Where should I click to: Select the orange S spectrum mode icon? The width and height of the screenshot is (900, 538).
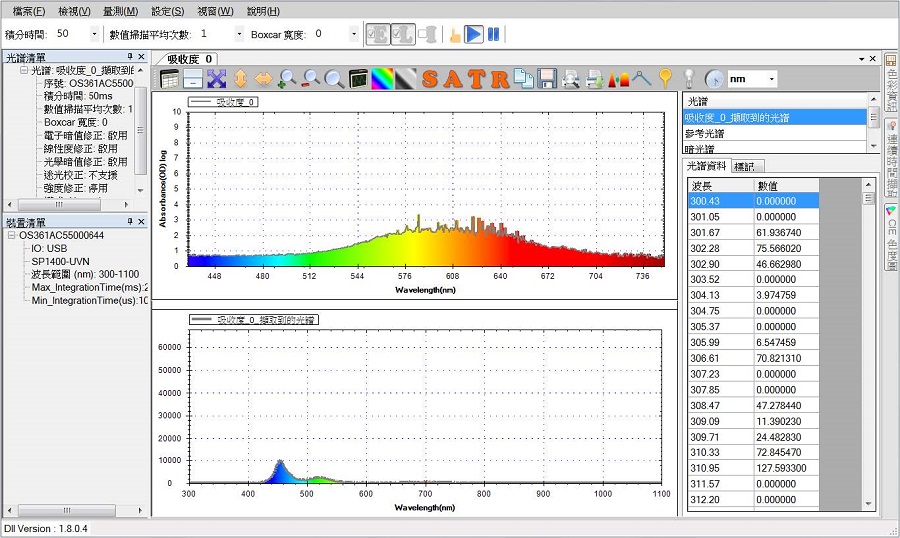pos(430,79)
